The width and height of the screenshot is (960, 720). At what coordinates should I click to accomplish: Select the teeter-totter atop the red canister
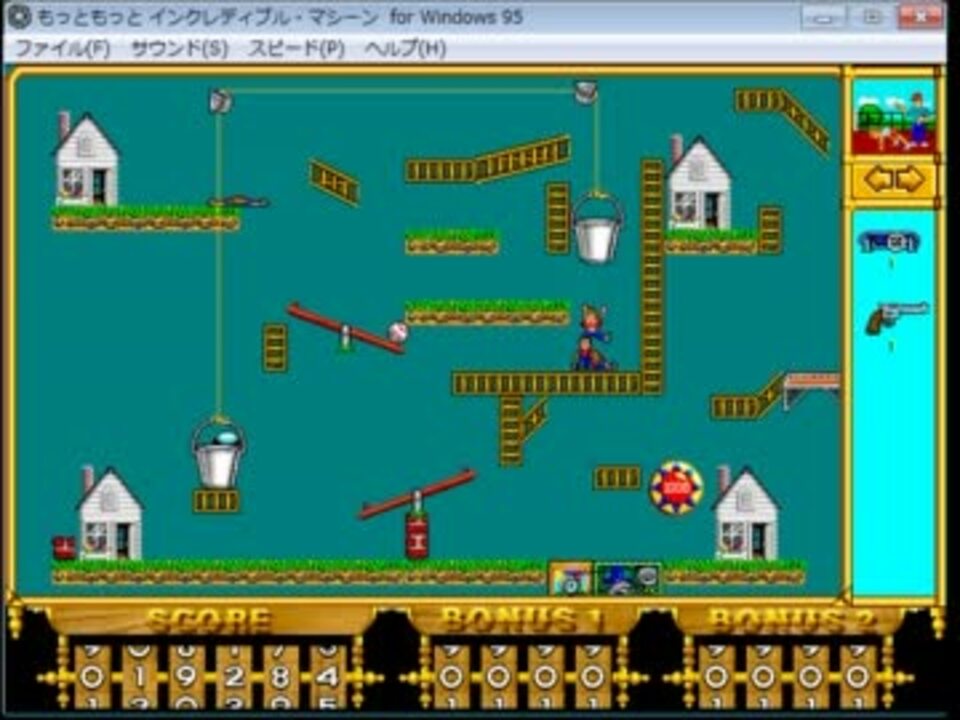pyautogui.click(x=418, y=494)
